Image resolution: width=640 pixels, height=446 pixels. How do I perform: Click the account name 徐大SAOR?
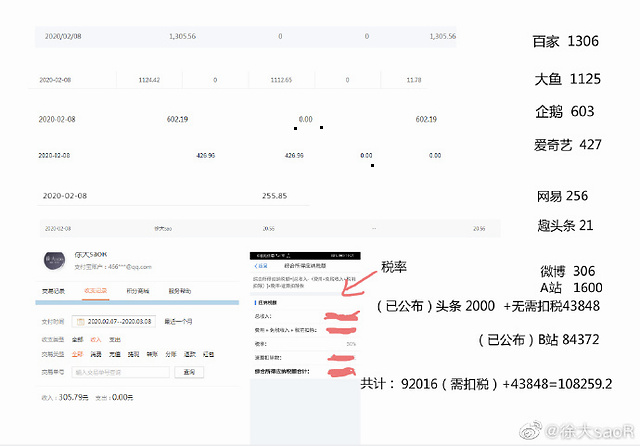pyautogui.click(x=91, y=255)
